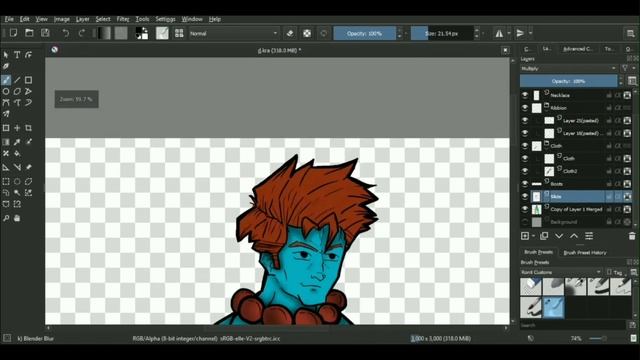Redo the last action

pos(81,33)
